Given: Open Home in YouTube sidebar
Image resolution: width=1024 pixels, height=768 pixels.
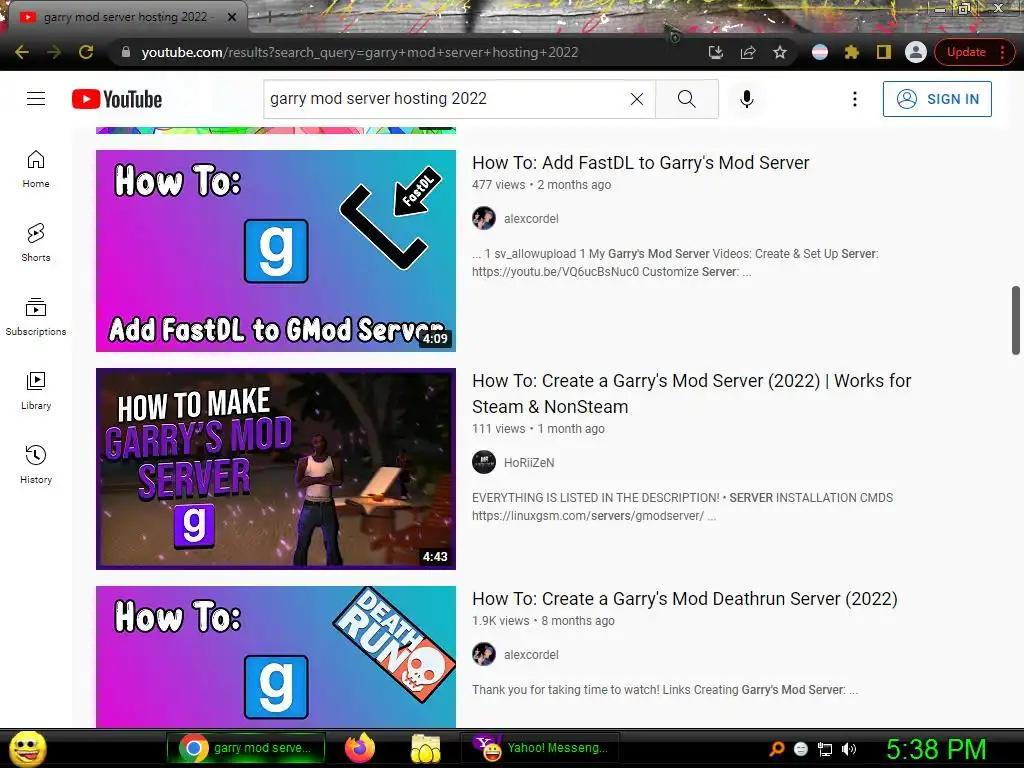Looking at the screenshot, I should [x=36, y=168].
